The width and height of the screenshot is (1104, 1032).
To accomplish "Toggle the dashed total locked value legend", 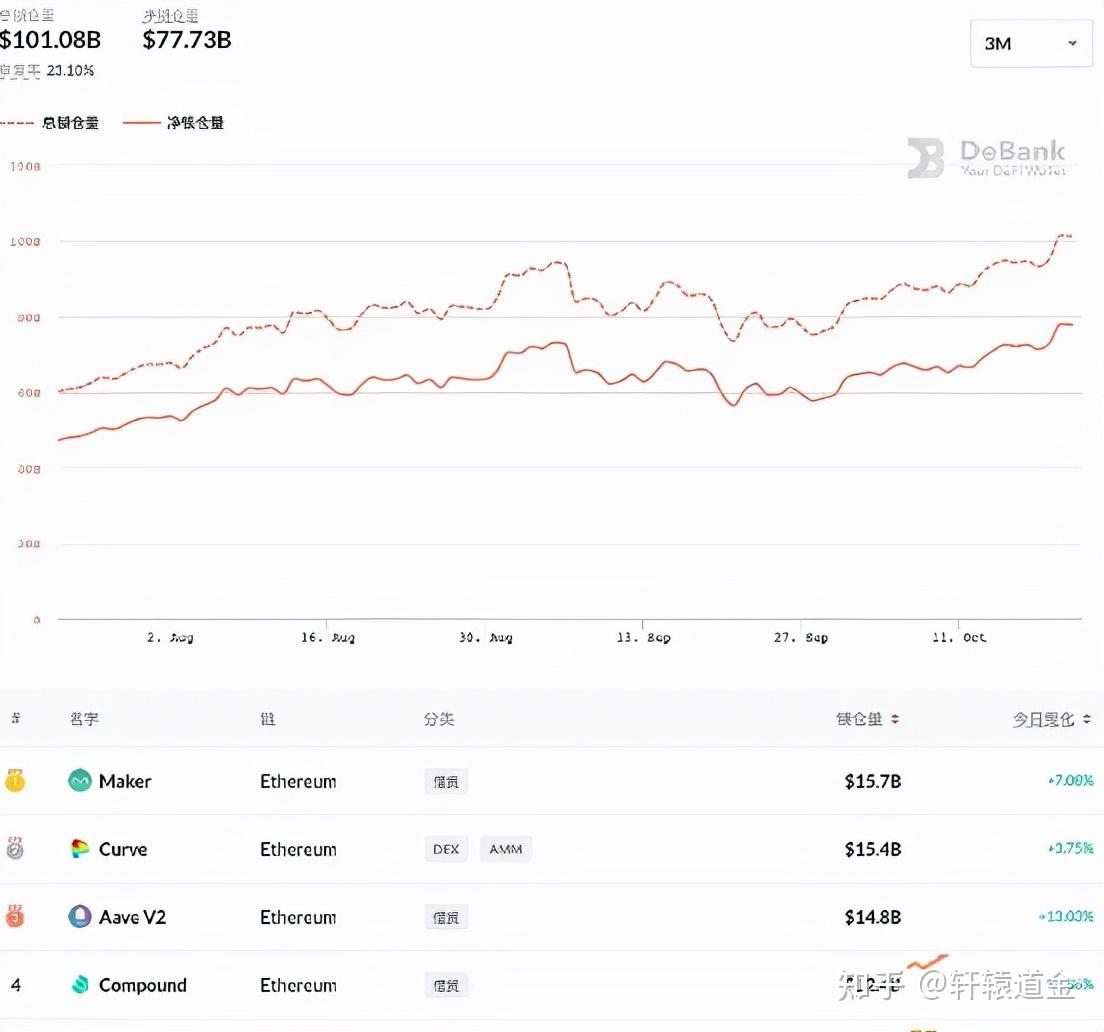I will (49, 123).
